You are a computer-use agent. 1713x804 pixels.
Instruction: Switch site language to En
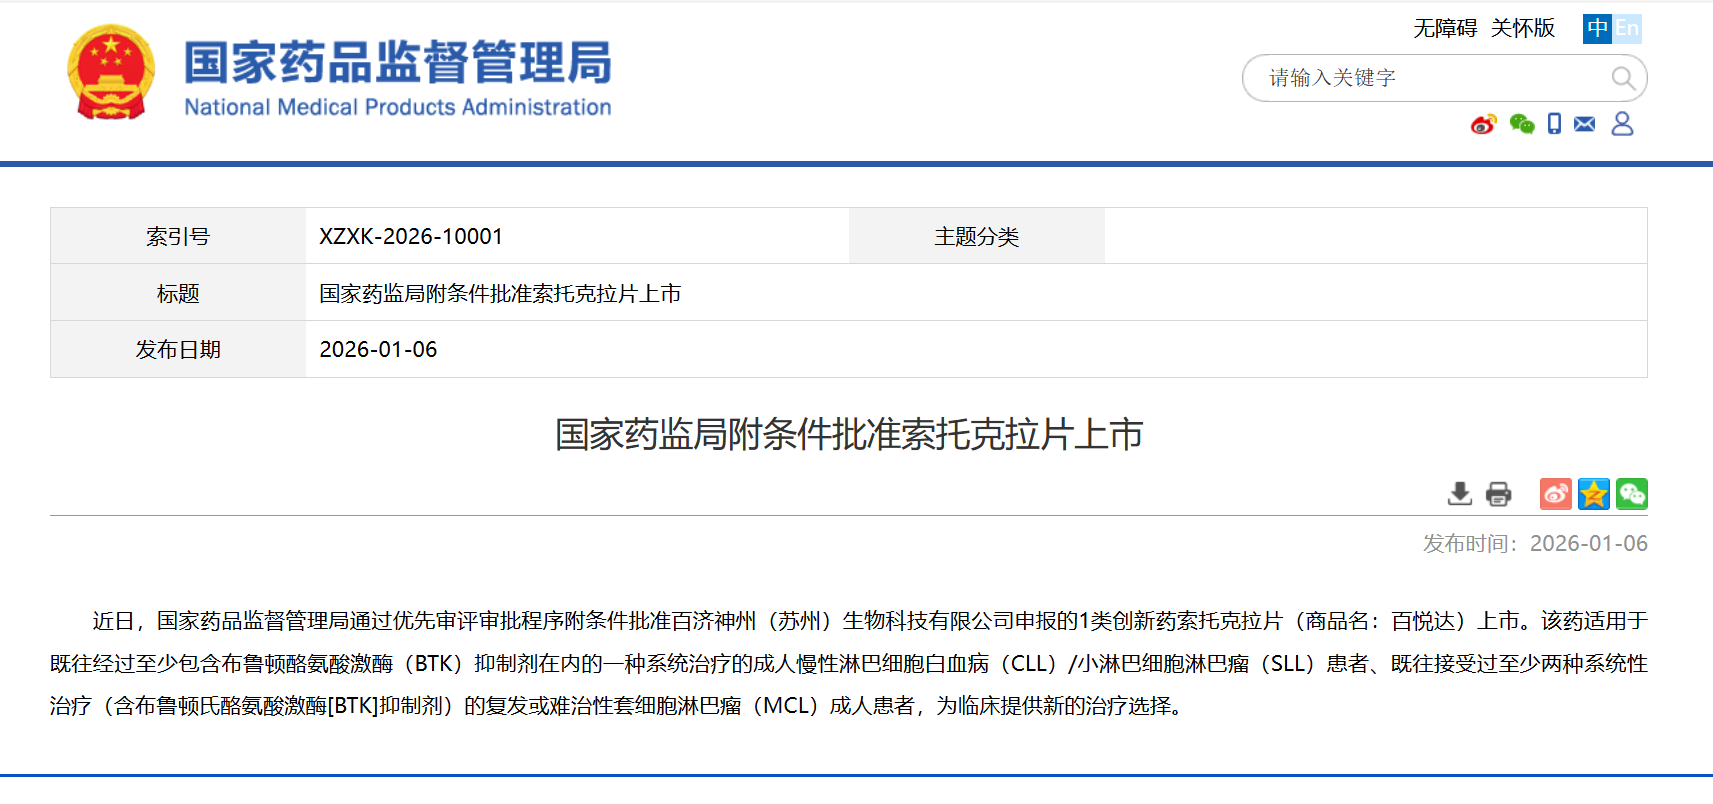pos(1627,28)
